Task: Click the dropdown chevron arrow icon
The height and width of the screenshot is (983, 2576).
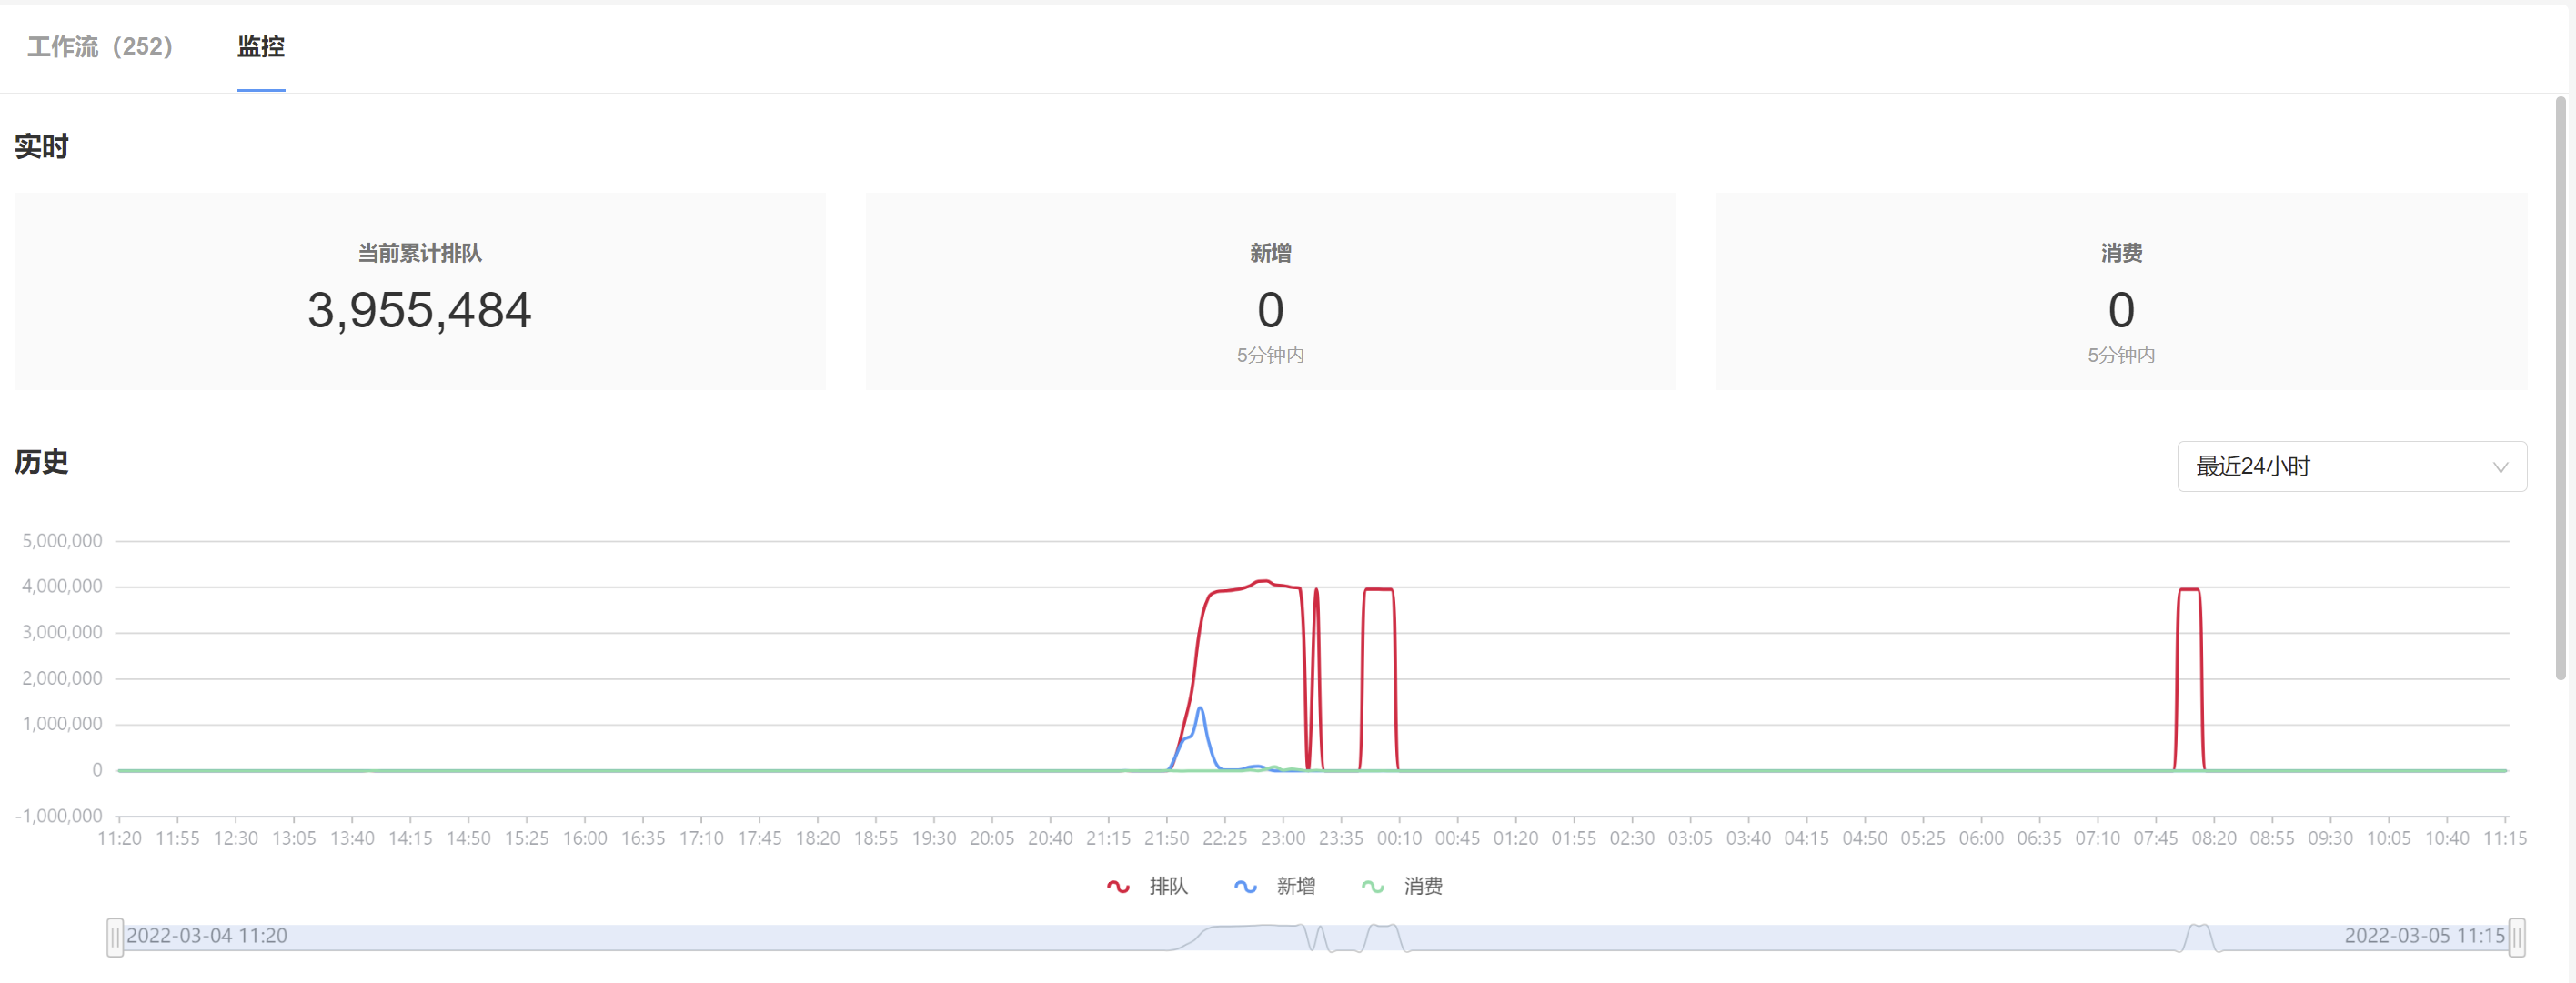Action: (2500, 467)
